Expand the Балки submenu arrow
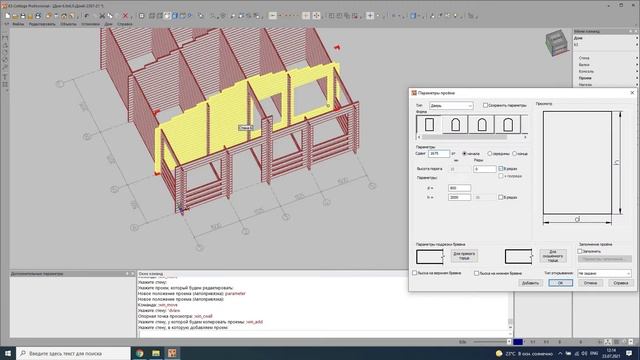Image resolution: width=640 pixels, height=360 pixels. (637, 64)
